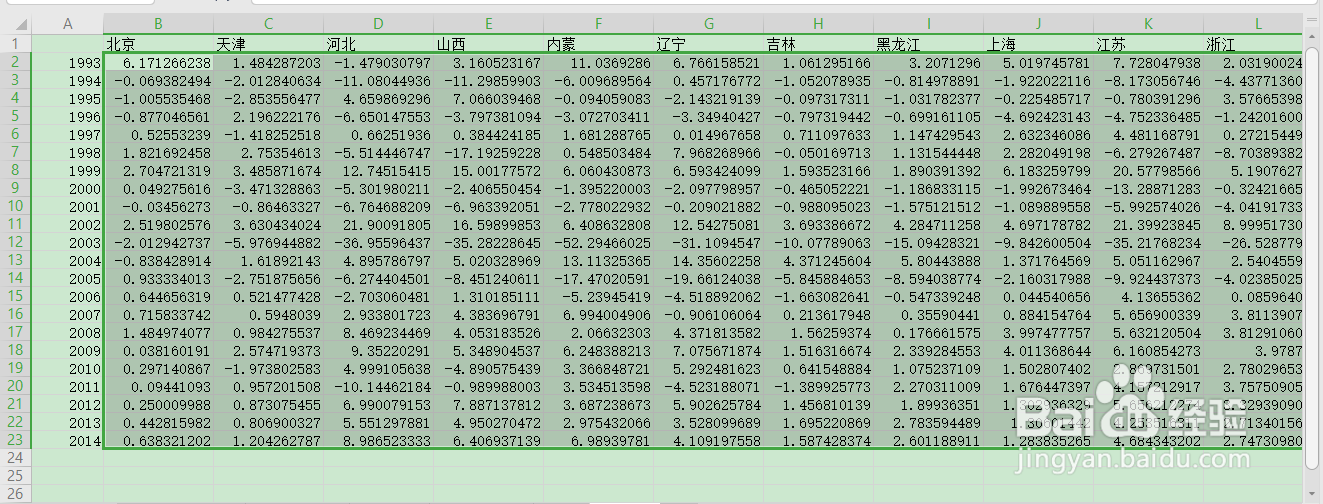Click cell with value 6.98939781

[598, 440]
